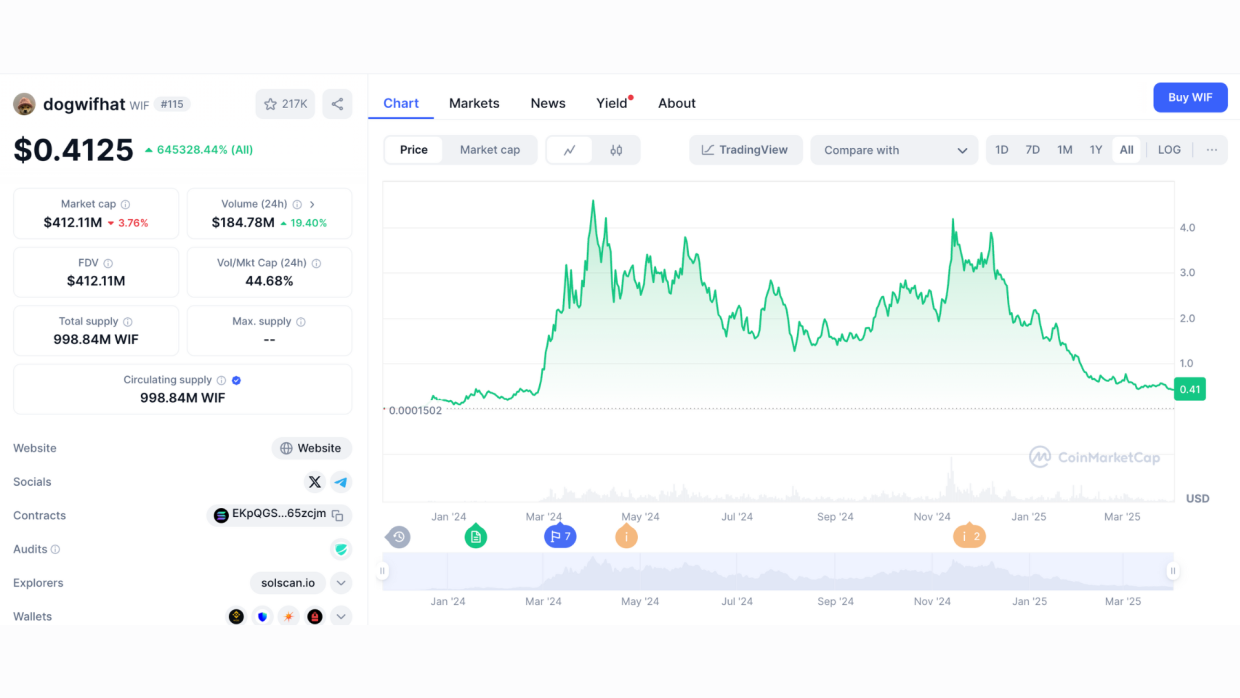Screen dimensions: 1240x698
Task: Click the Max. supply info icon
Action: 301,322
